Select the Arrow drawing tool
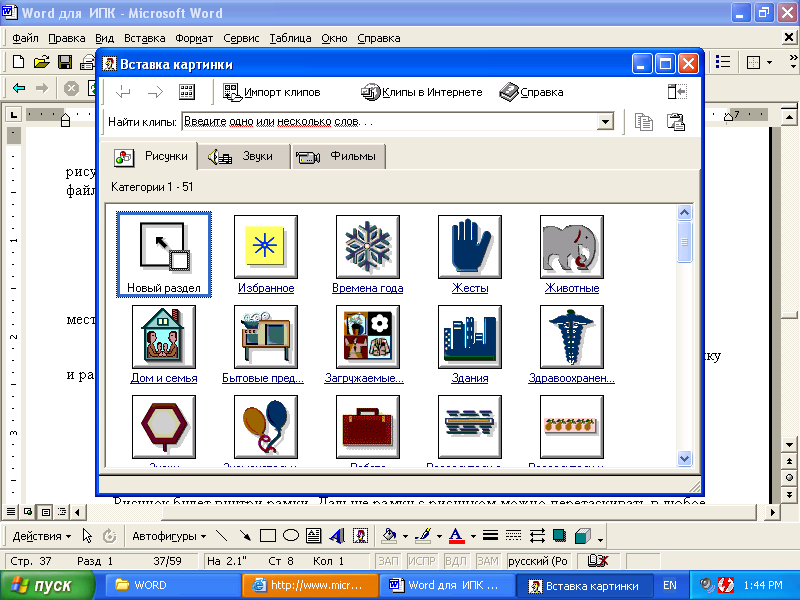The width and height of the screenshot is (800, 600). 245,536
